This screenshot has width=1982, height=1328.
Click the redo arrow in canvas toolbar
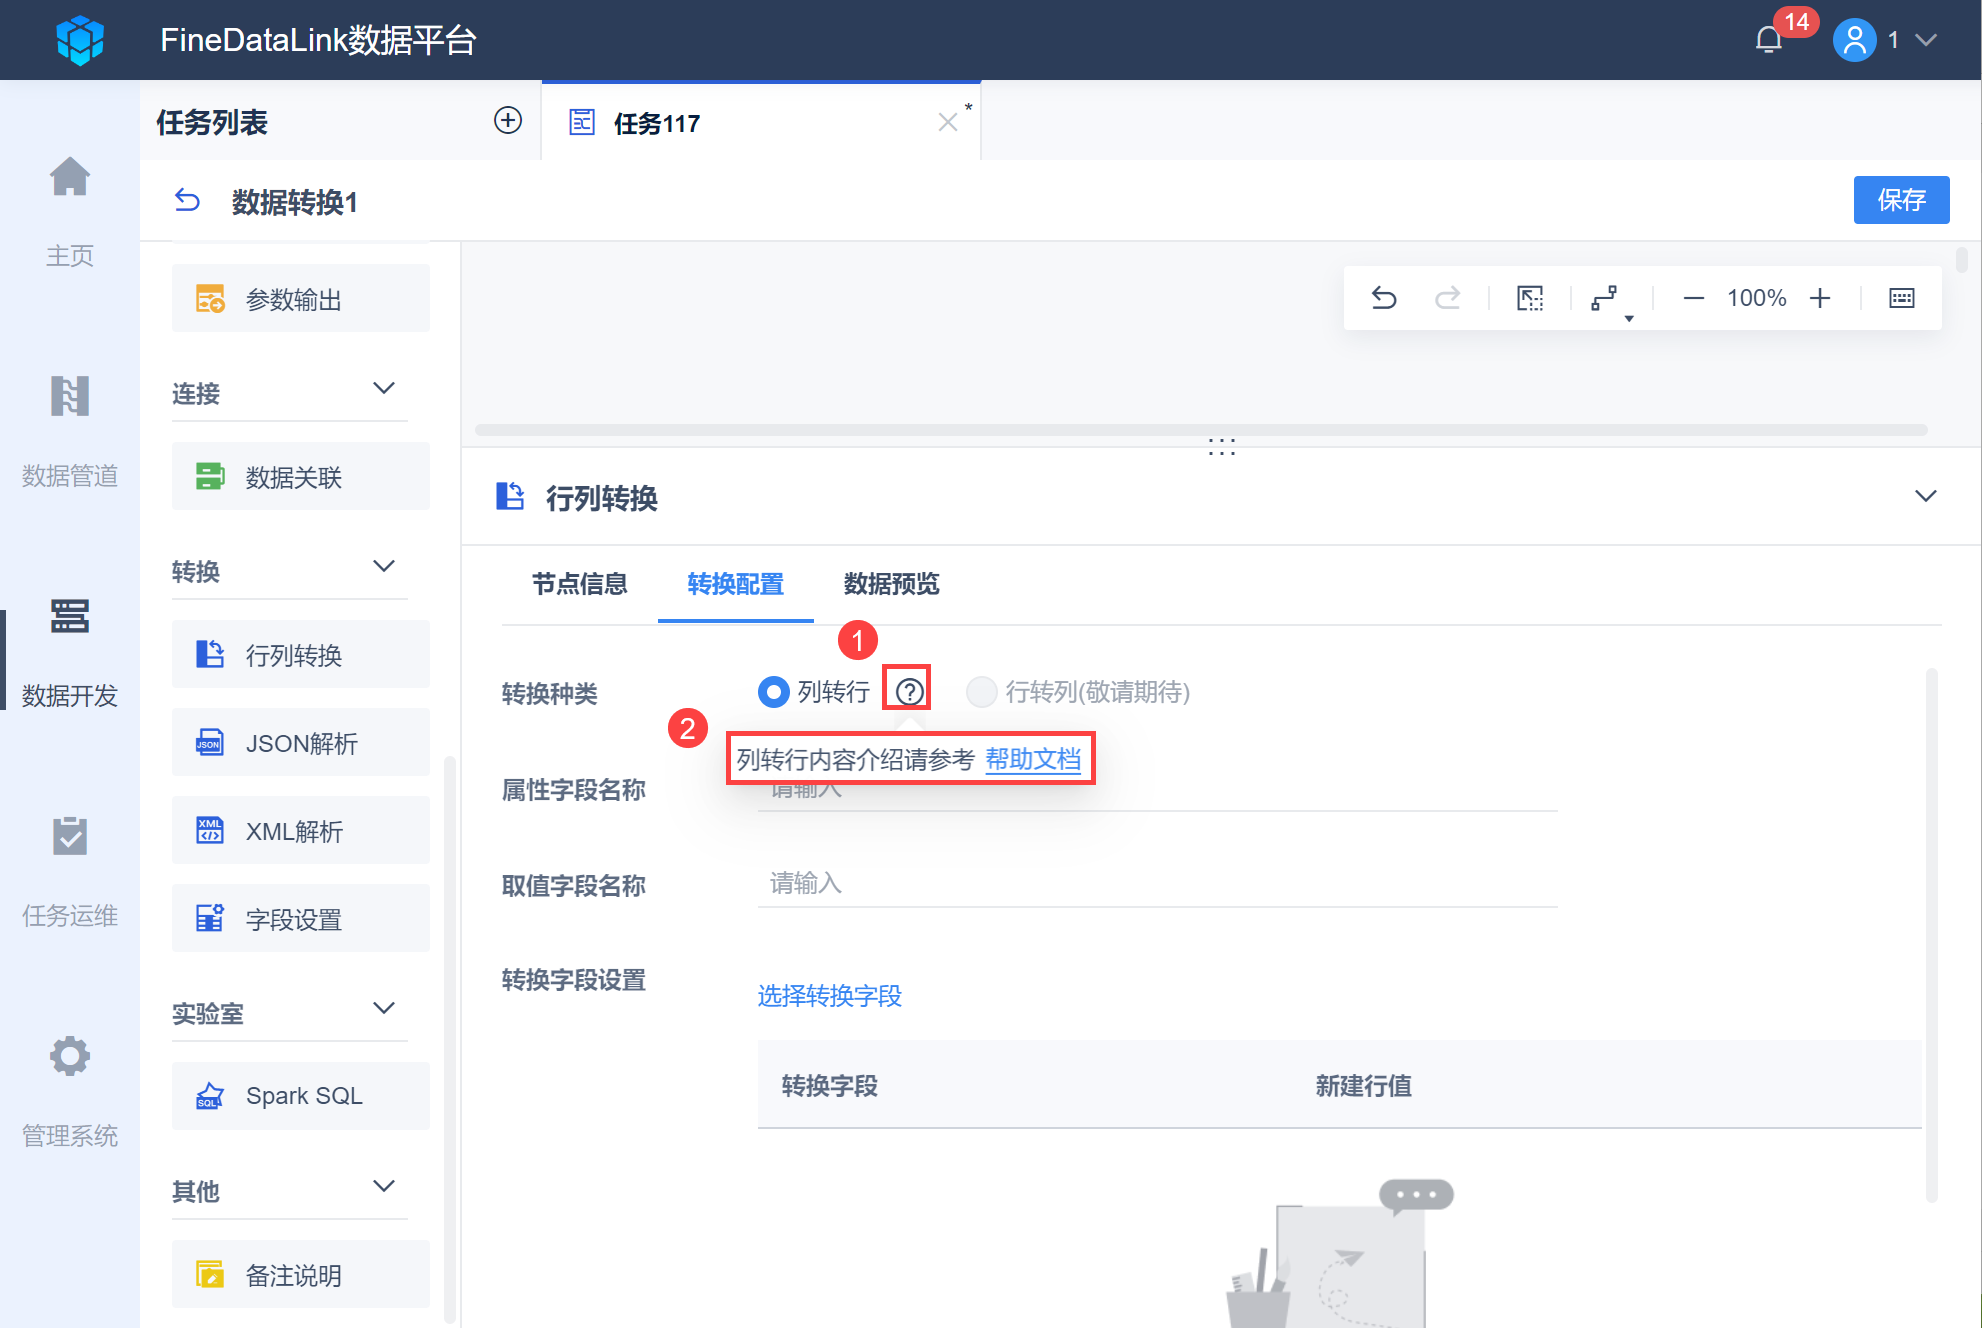pyautogui.click(x=1447, y=298)
